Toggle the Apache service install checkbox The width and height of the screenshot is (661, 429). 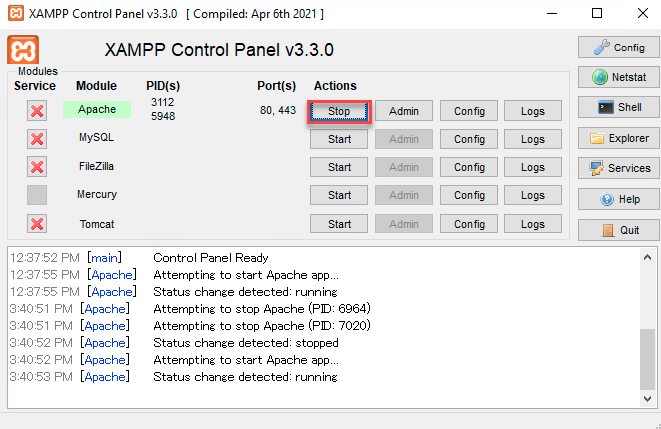click(37, 111)
